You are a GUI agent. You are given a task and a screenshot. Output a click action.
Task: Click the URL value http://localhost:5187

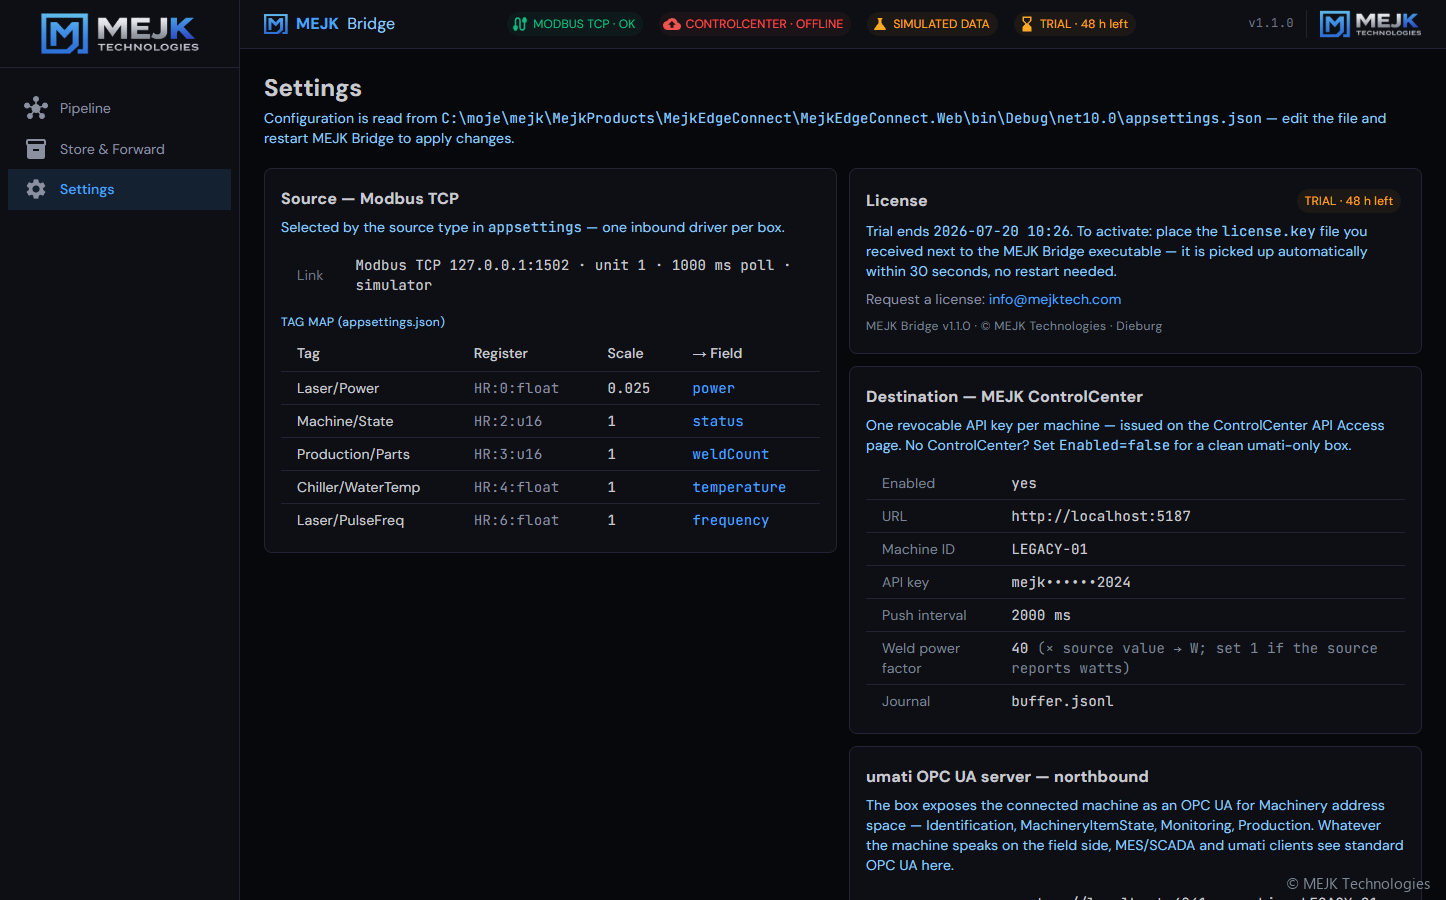click(1101, 516)
